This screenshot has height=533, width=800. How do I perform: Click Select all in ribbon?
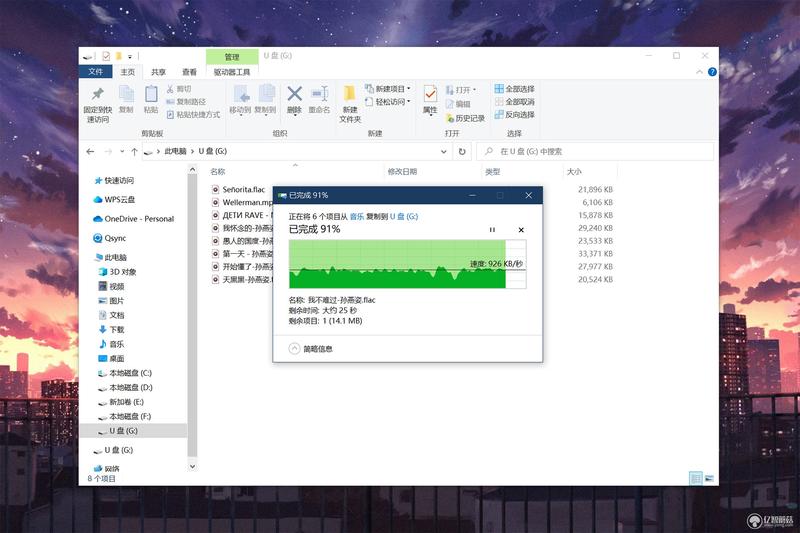(x=514, y=89)
